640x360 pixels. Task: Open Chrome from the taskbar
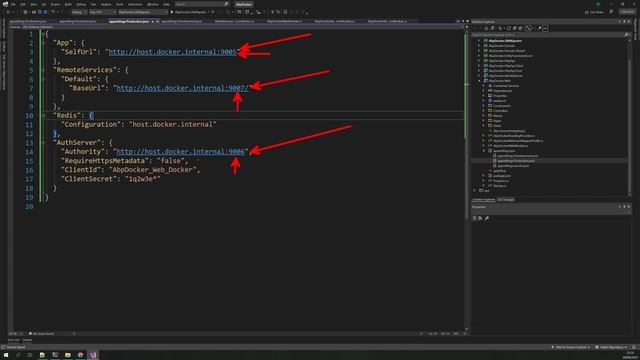pos(80,355)
